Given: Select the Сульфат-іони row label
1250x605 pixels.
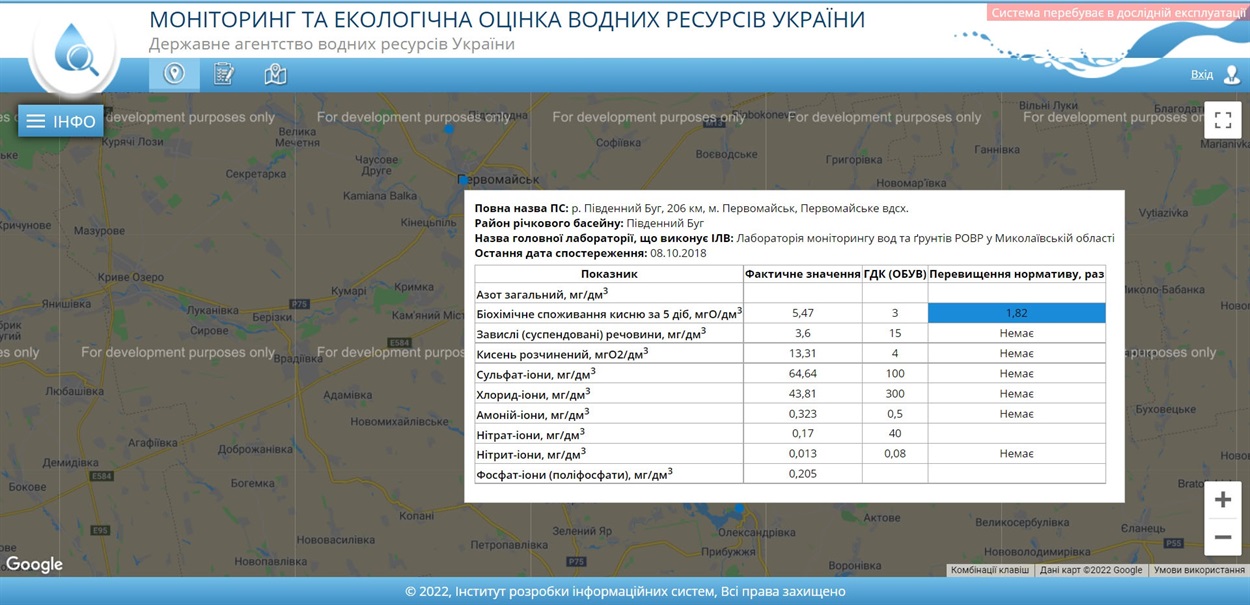Looking at the screenshot, I should [x=535, y=374].
